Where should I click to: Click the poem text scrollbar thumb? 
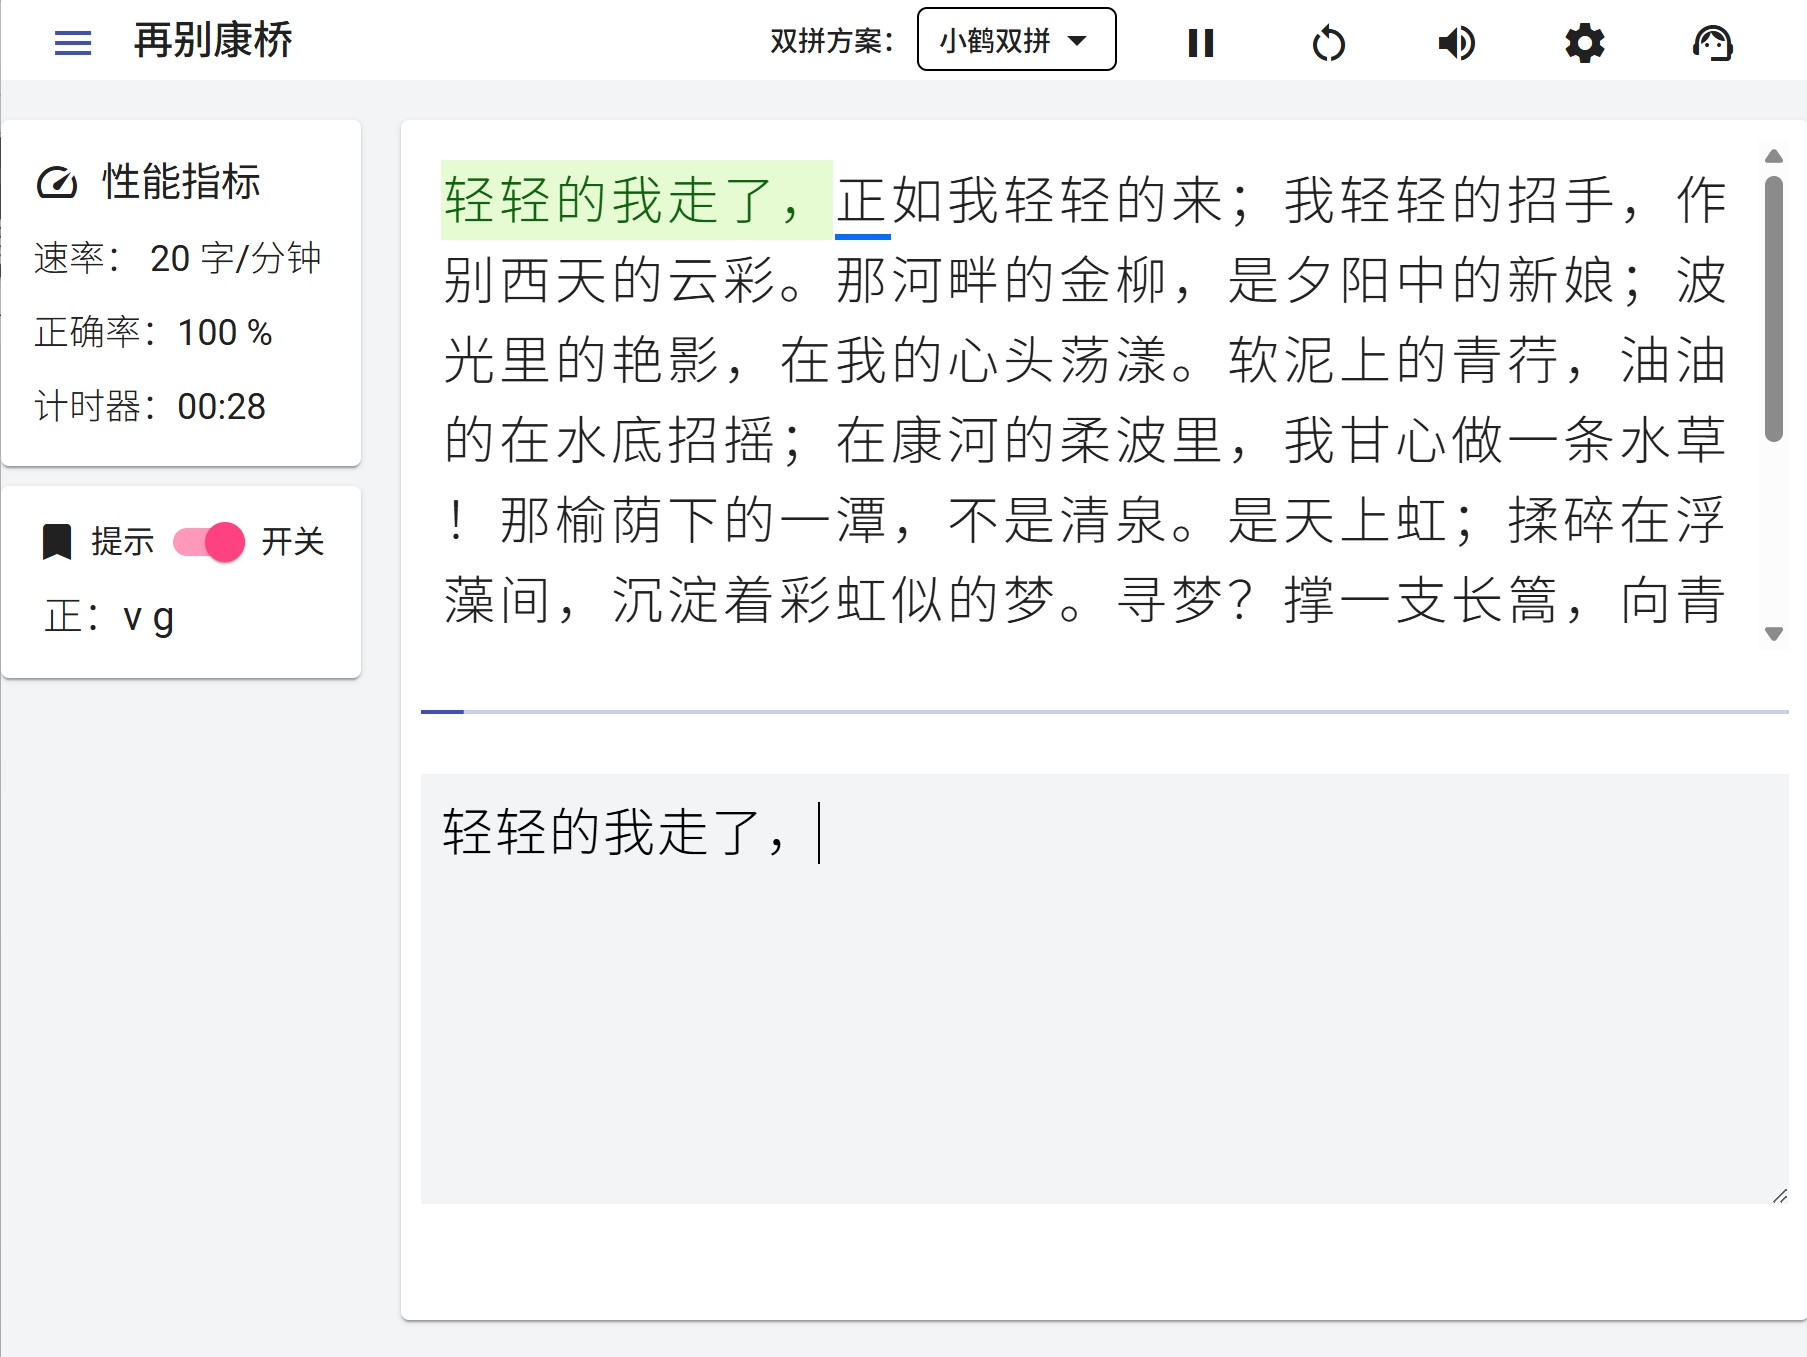[x=1774, y=308]
